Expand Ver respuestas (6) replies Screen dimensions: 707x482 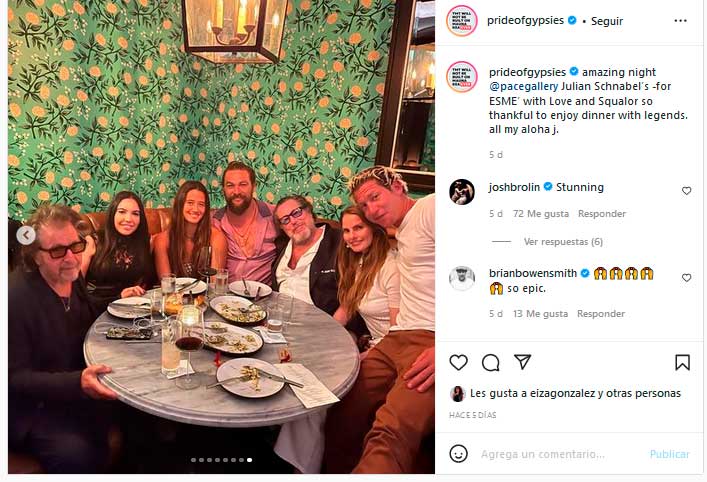pyautogui.click(x=563, y=241)
